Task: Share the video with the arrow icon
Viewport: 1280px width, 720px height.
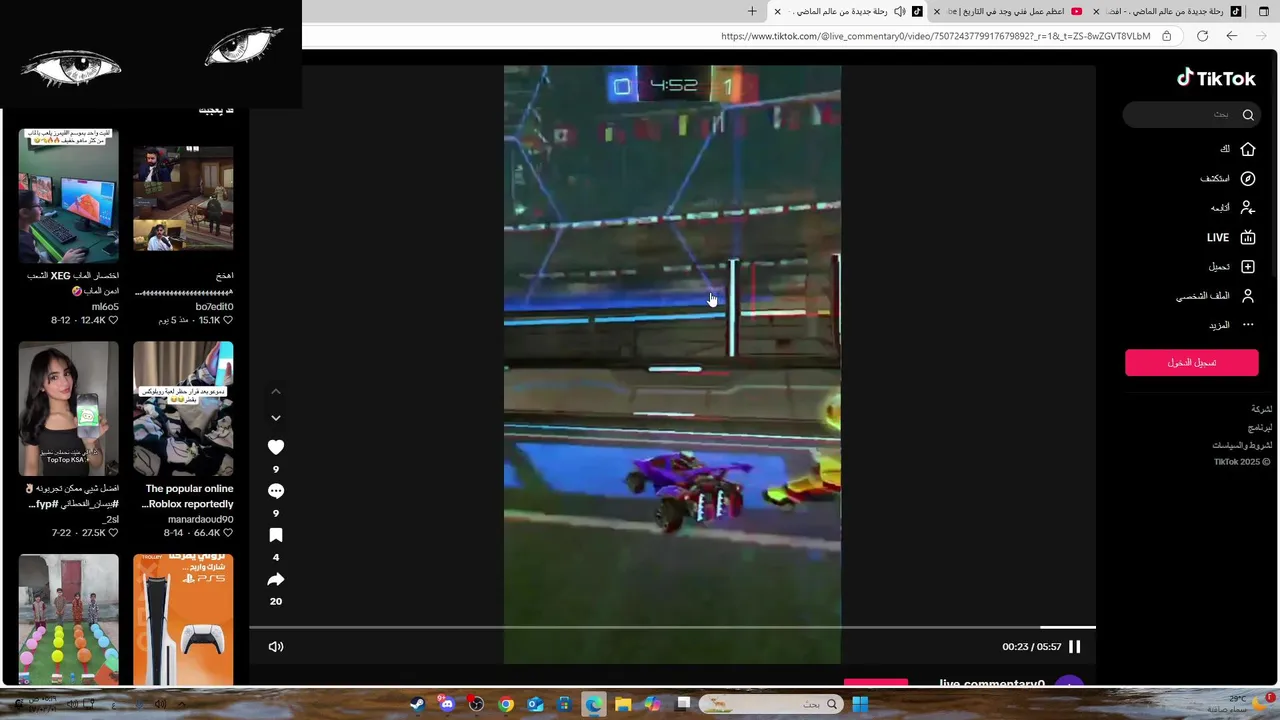Action: tap(276, 579)
